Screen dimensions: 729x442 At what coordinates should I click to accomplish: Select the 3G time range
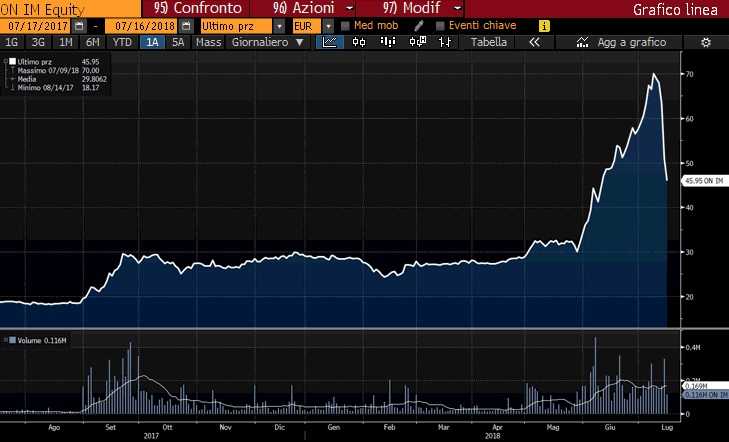tap(38, 42)
